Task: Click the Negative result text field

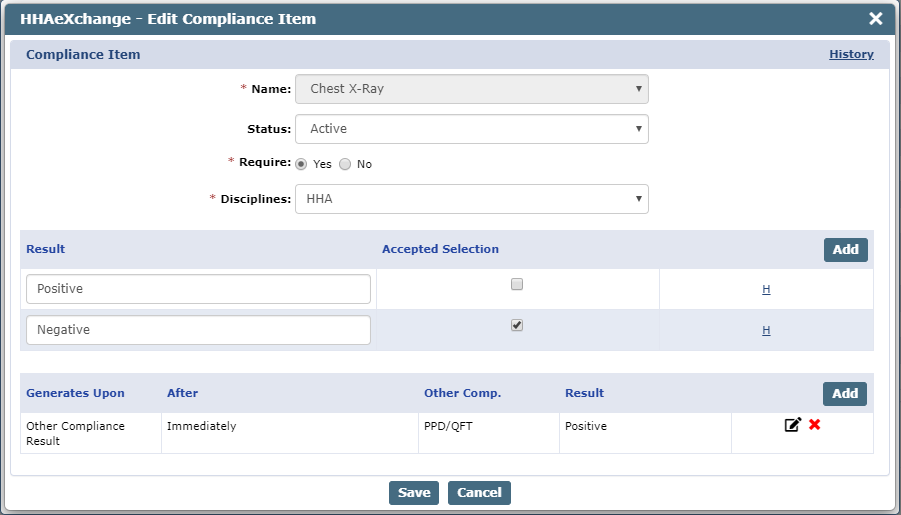Action: (x=198, y=330)
